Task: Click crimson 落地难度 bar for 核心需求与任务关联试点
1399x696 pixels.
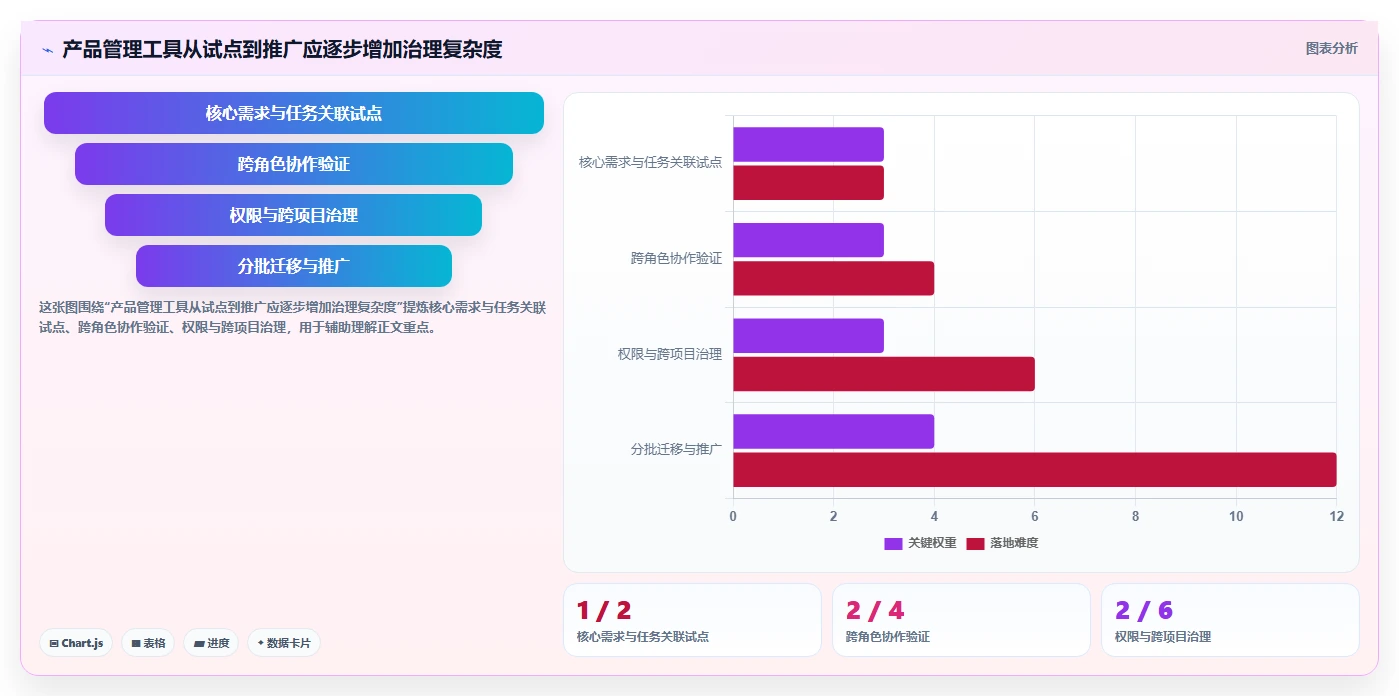Action: coord(808,183)
